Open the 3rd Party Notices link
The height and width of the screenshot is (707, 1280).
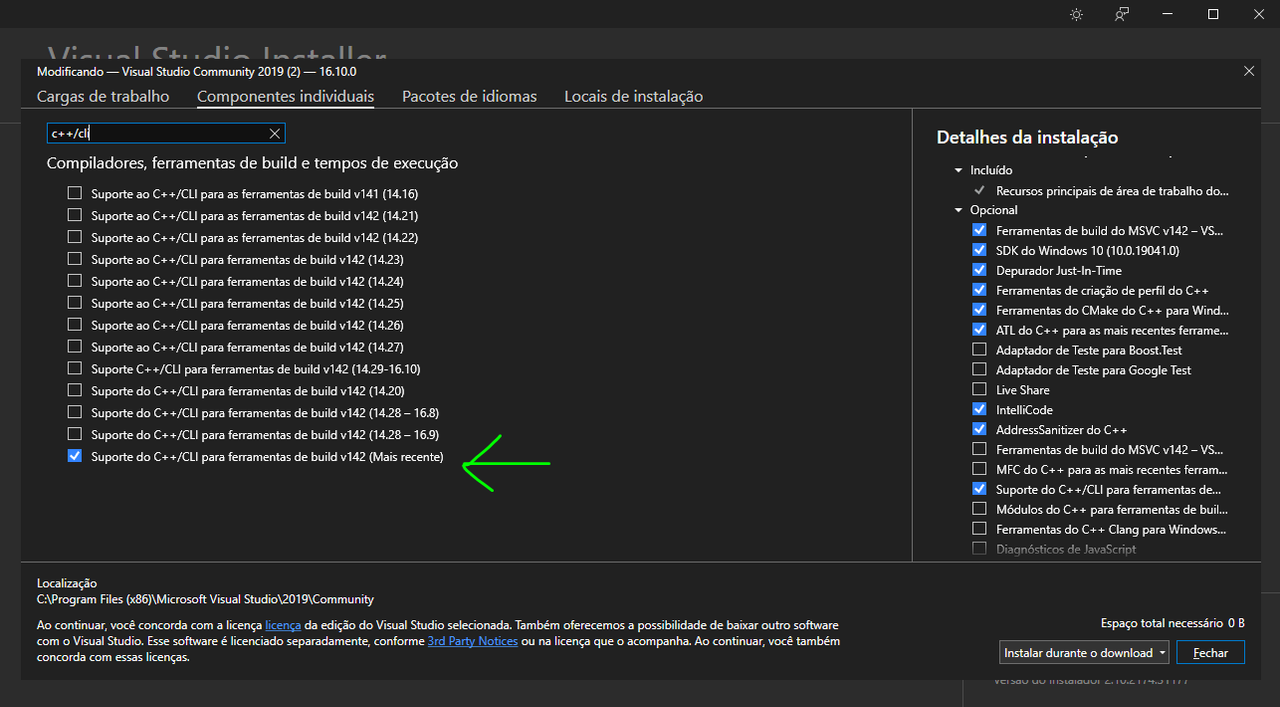coord(473,641)
